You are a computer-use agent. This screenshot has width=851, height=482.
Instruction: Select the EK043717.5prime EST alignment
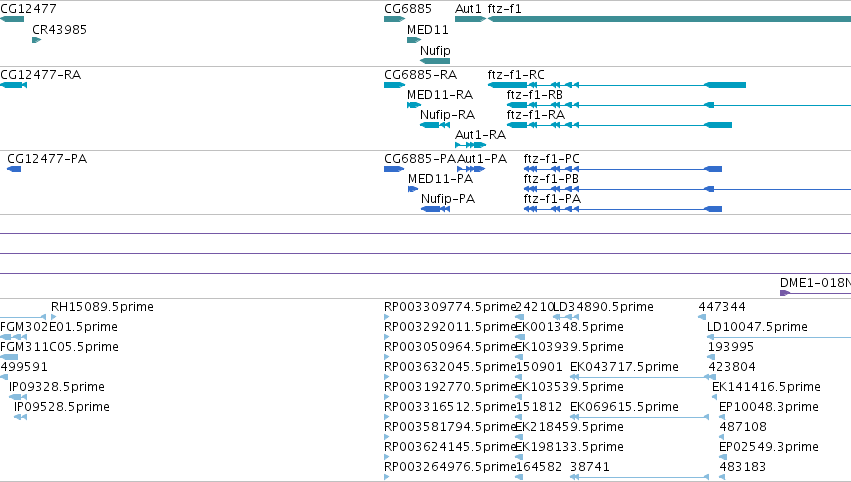coord(639,377)
